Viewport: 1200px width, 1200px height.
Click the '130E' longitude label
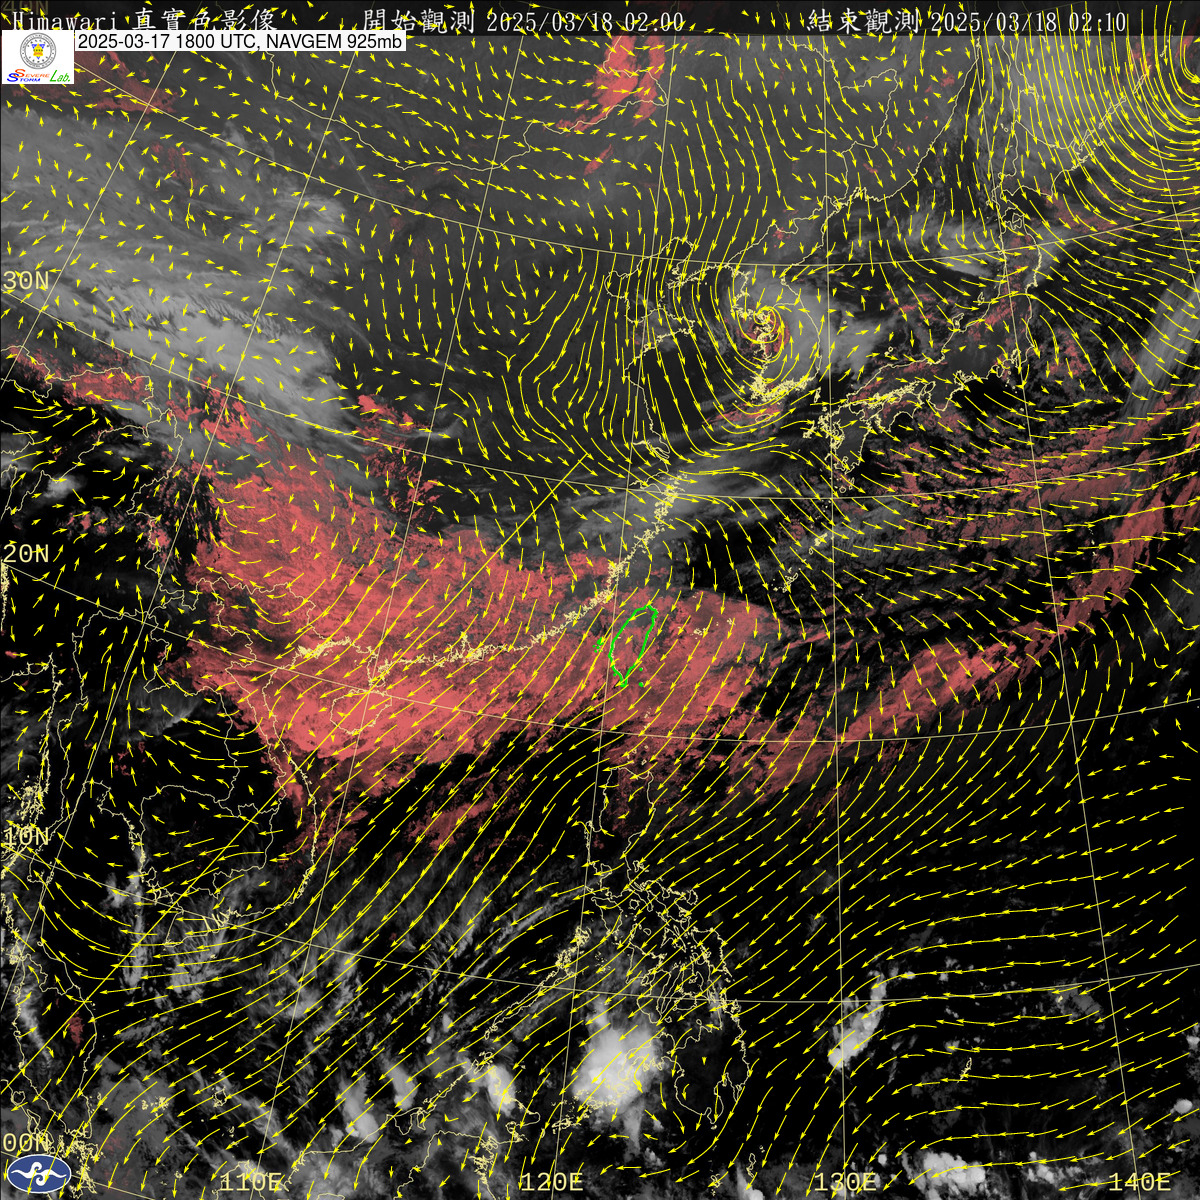click(x=845, y=1182)
